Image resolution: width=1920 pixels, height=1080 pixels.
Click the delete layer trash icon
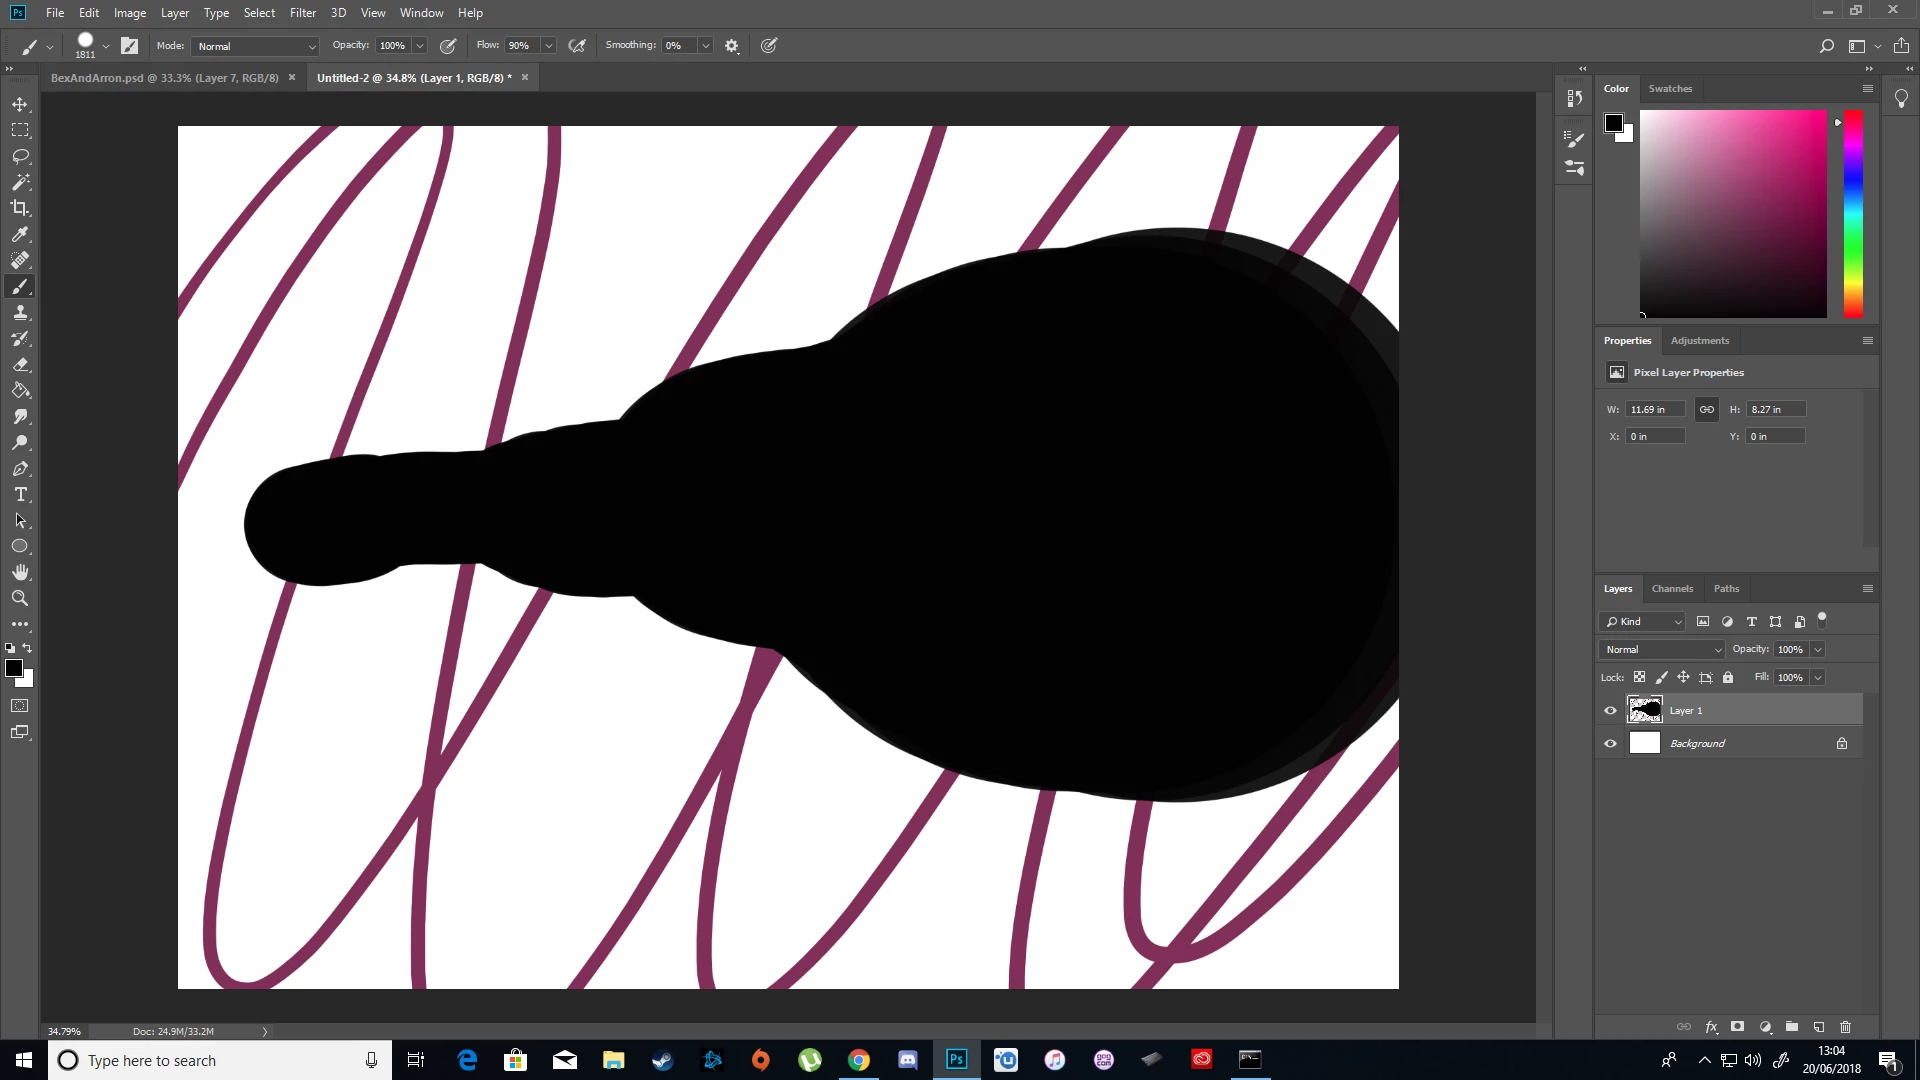coord(1845,1027)
